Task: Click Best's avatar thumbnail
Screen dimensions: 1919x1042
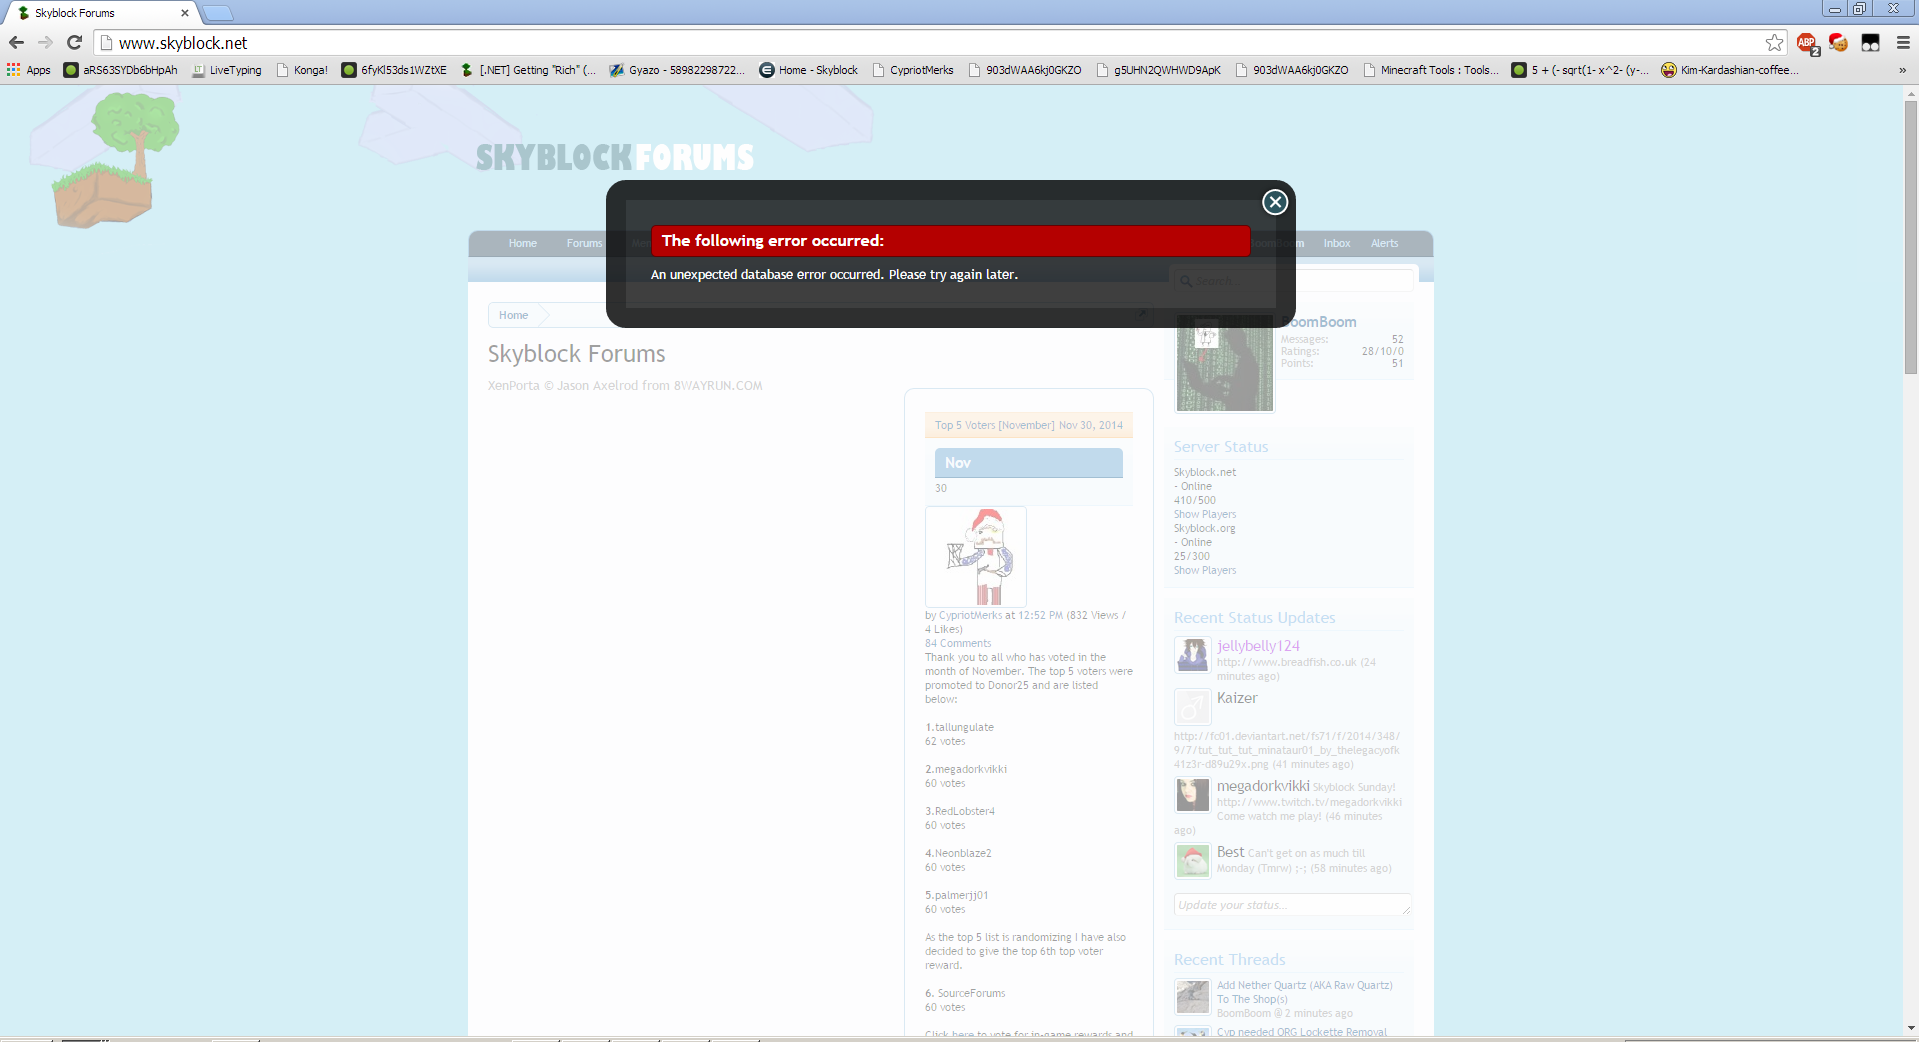Action: tap(1192, 861)
